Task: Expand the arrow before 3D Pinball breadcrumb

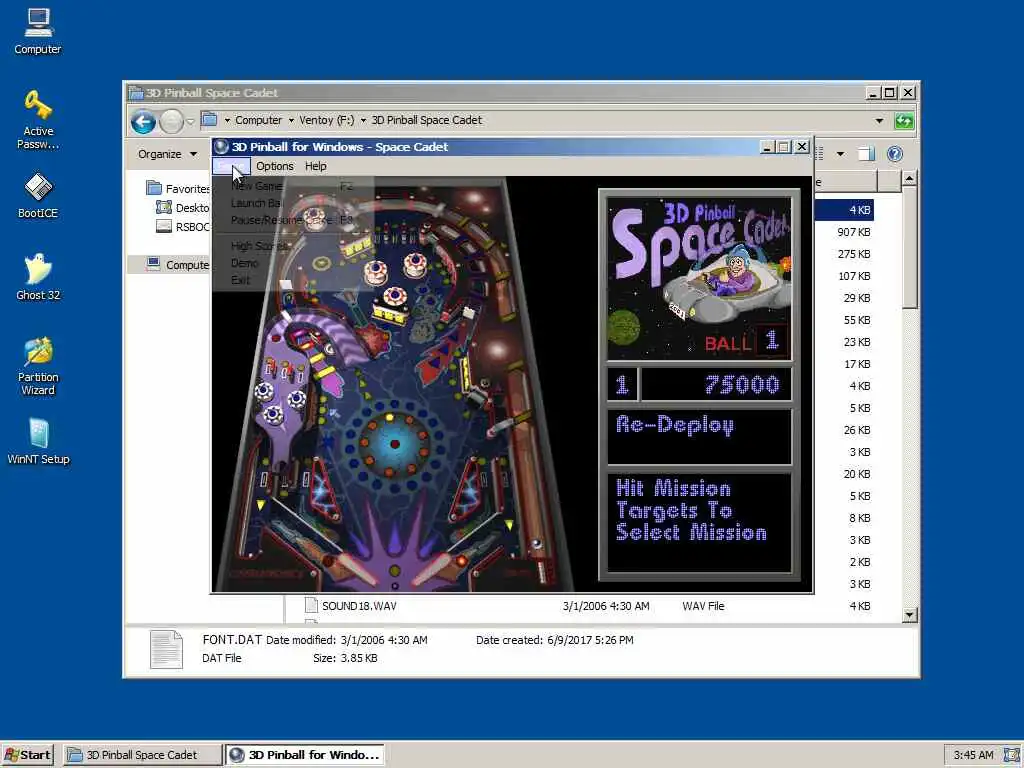Action: pyautogui.click(x=363, y=120)
